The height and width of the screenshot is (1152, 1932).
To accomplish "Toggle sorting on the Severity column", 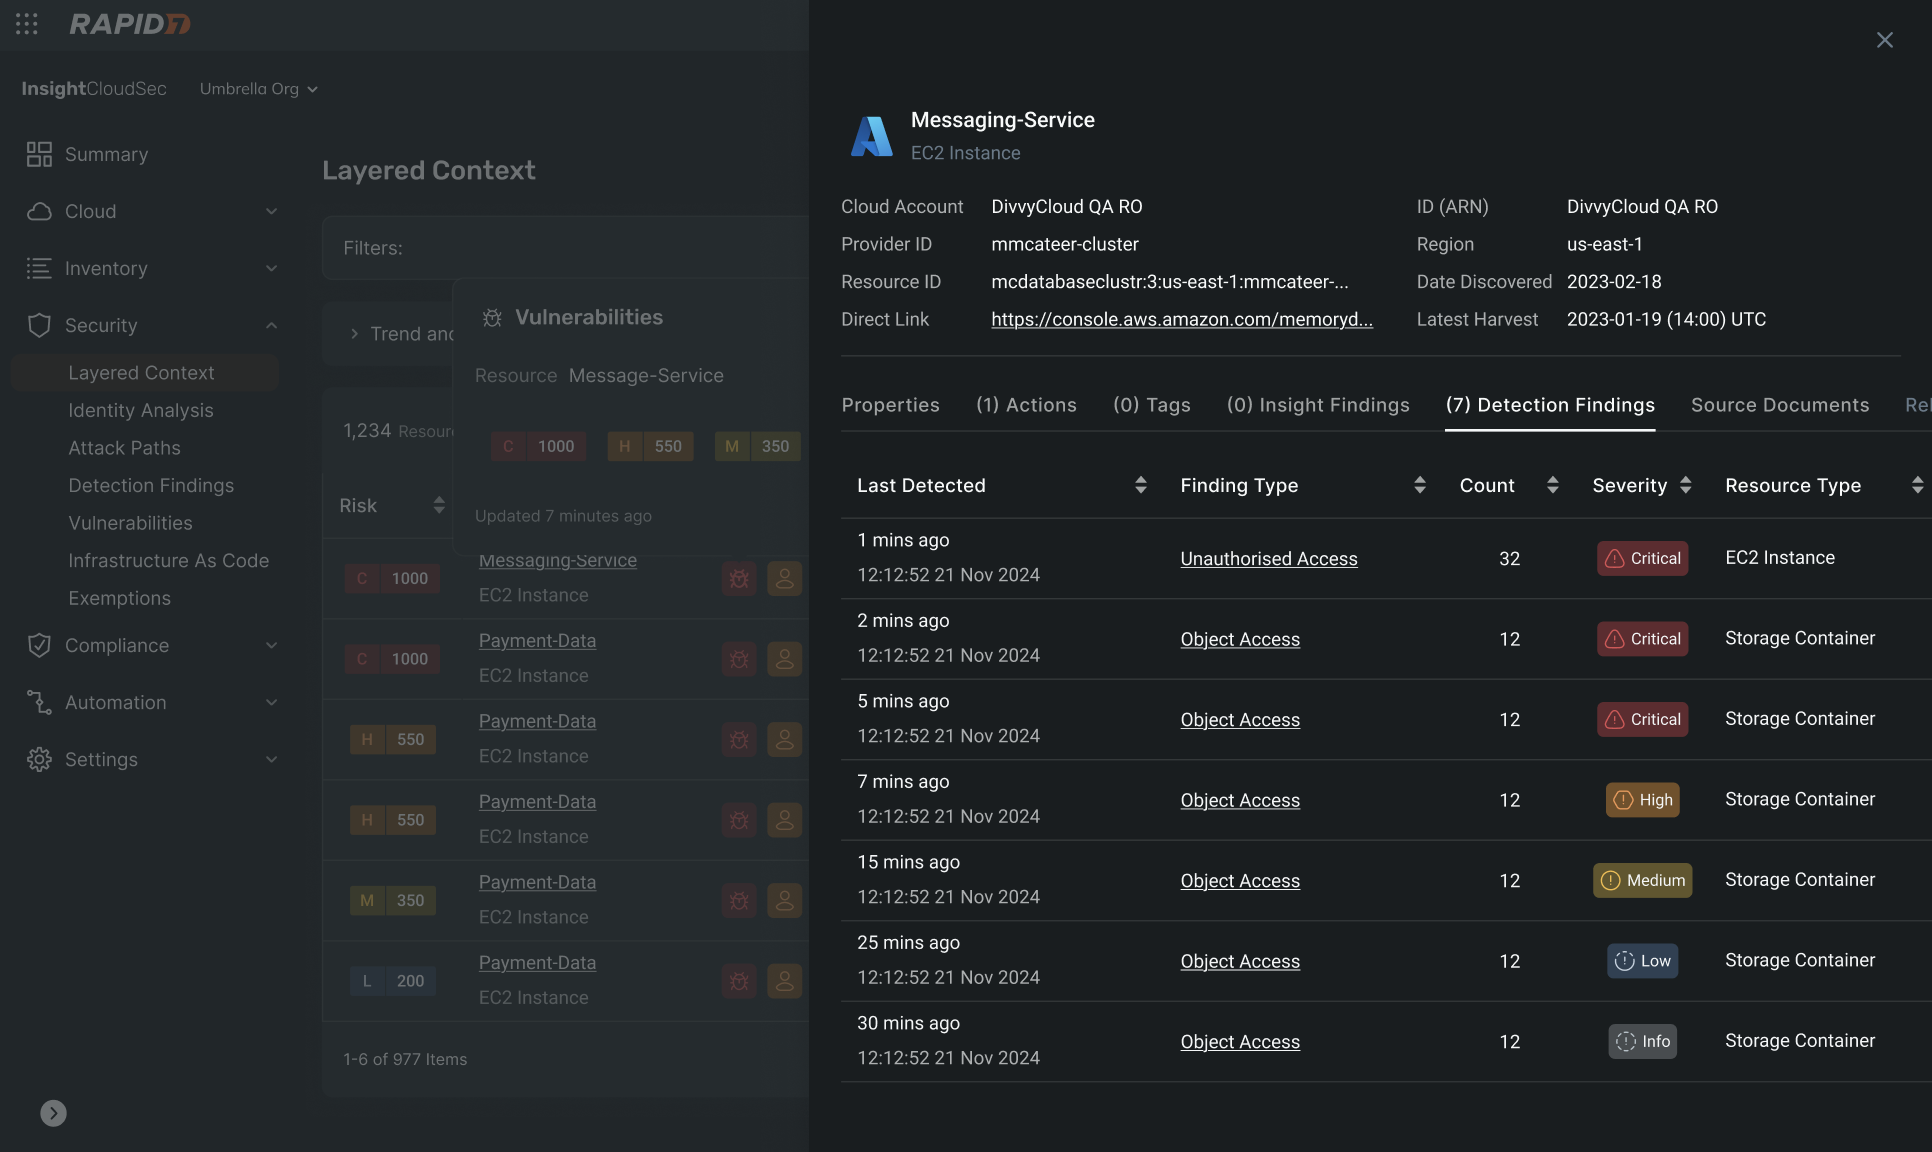I will (x=1686, y=485).
